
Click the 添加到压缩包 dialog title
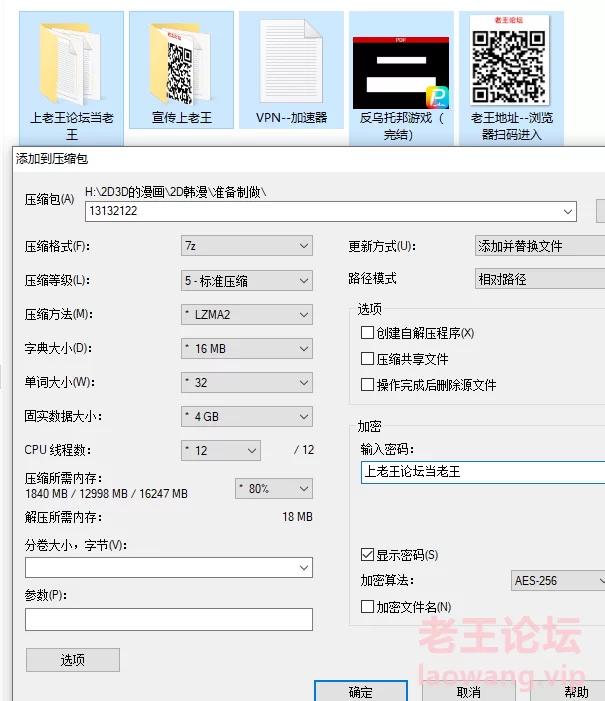click(52, 159)
